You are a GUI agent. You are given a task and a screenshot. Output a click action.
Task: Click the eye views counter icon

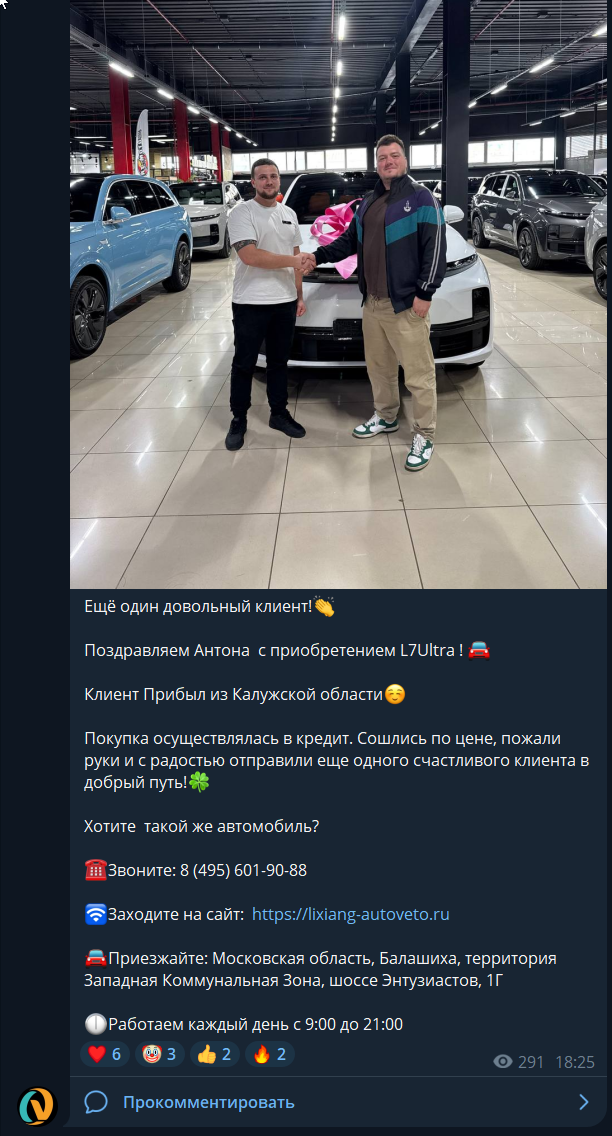(x=503, y=1062)
